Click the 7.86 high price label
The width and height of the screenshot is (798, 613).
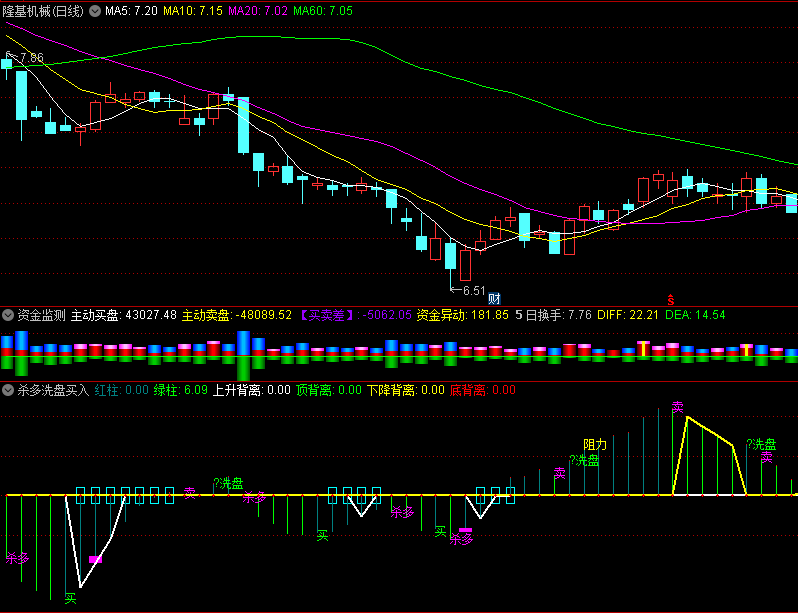tap(32, 58)
